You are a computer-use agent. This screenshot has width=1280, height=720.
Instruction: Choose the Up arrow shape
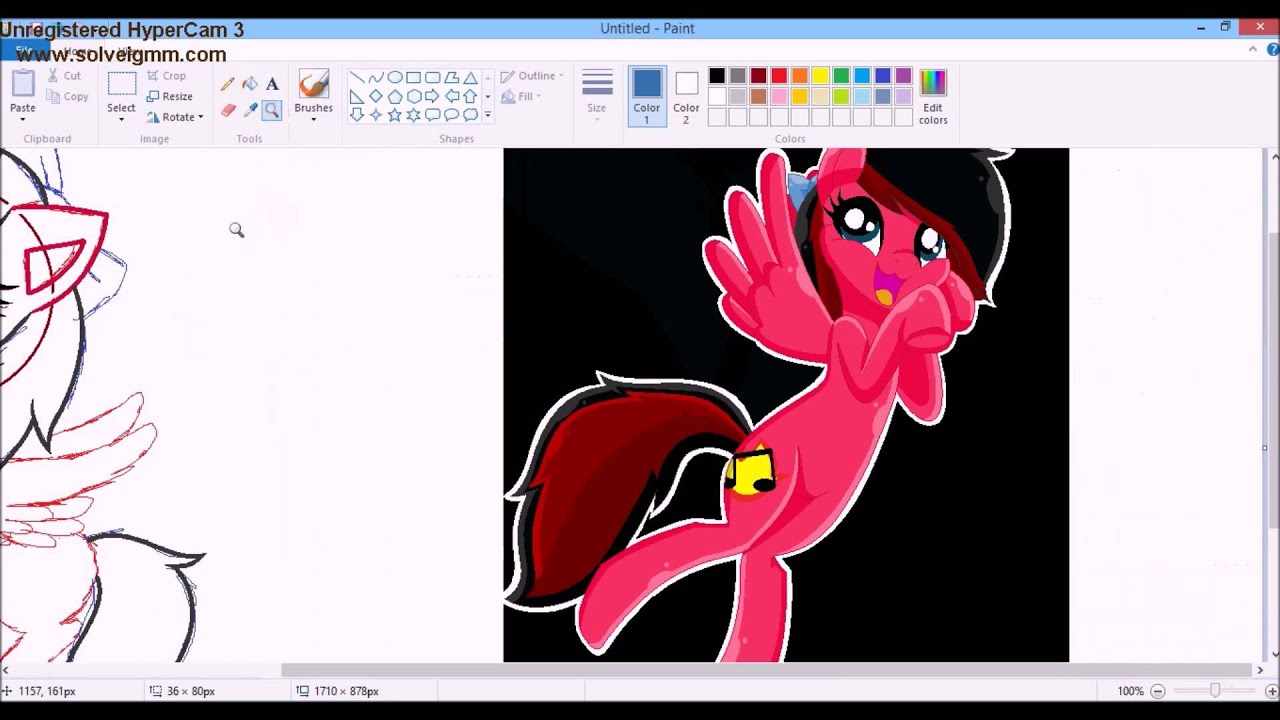coord(470,96)
